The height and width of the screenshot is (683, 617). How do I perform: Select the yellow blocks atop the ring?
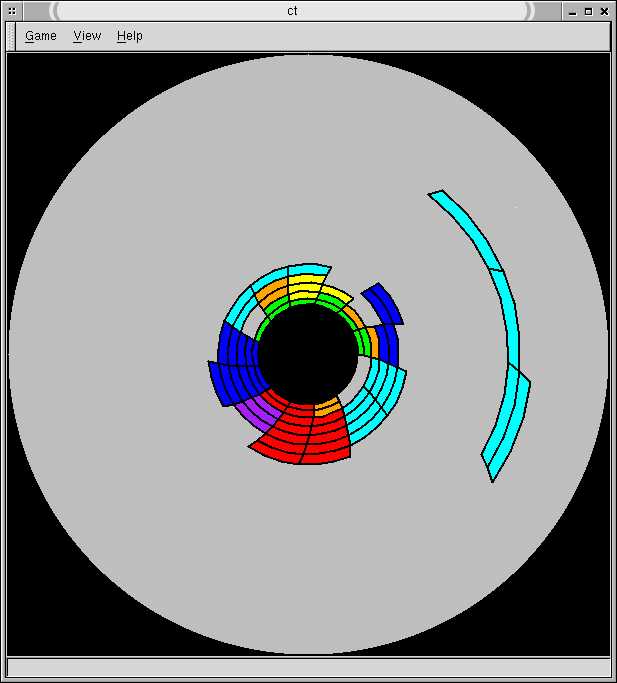[305, 287]
